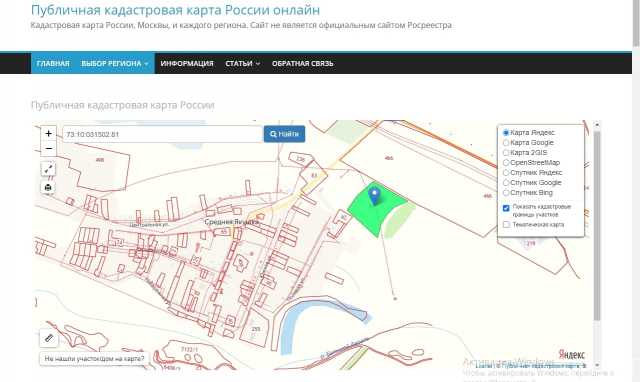
Task: Expand the Статьи dropdown menu
Action: [242, 64]
